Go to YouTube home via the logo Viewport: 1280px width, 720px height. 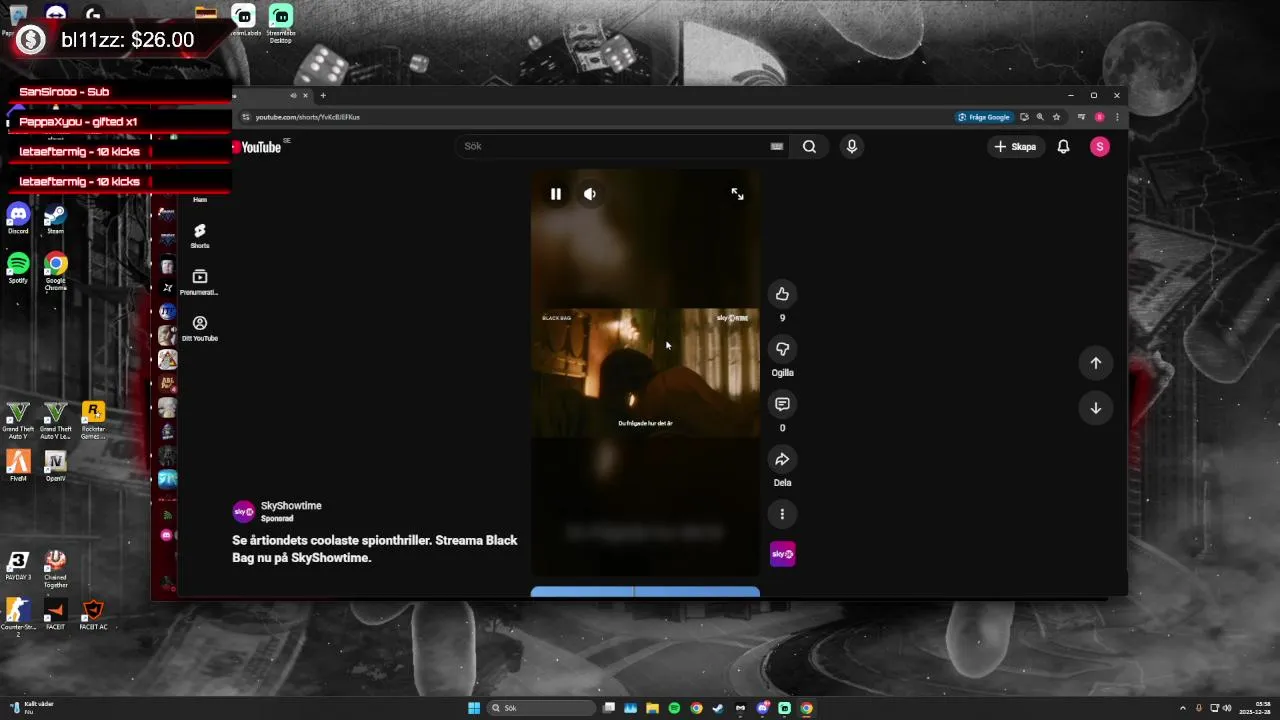pos(258,147)
